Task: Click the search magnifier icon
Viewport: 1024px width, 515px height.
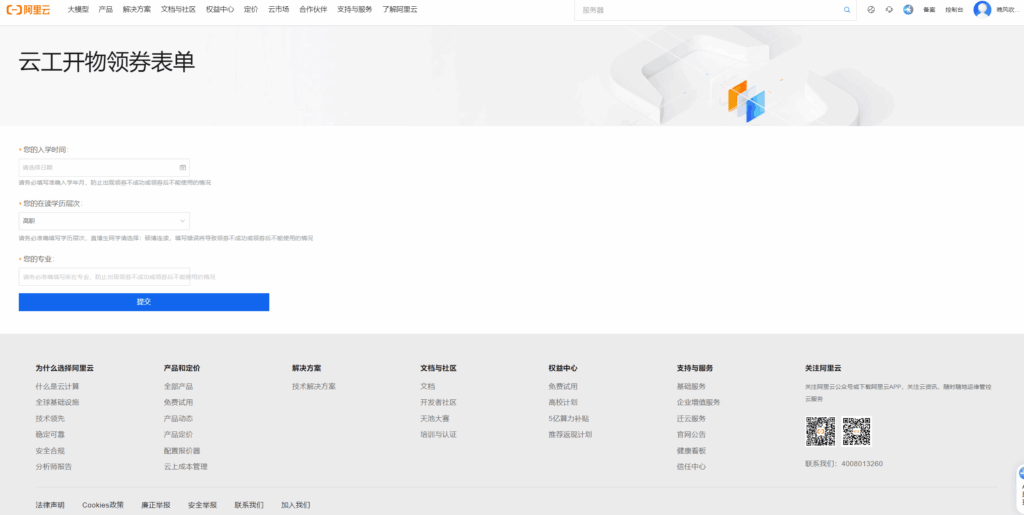Action: pyautogui.click(x=847, y=10)
